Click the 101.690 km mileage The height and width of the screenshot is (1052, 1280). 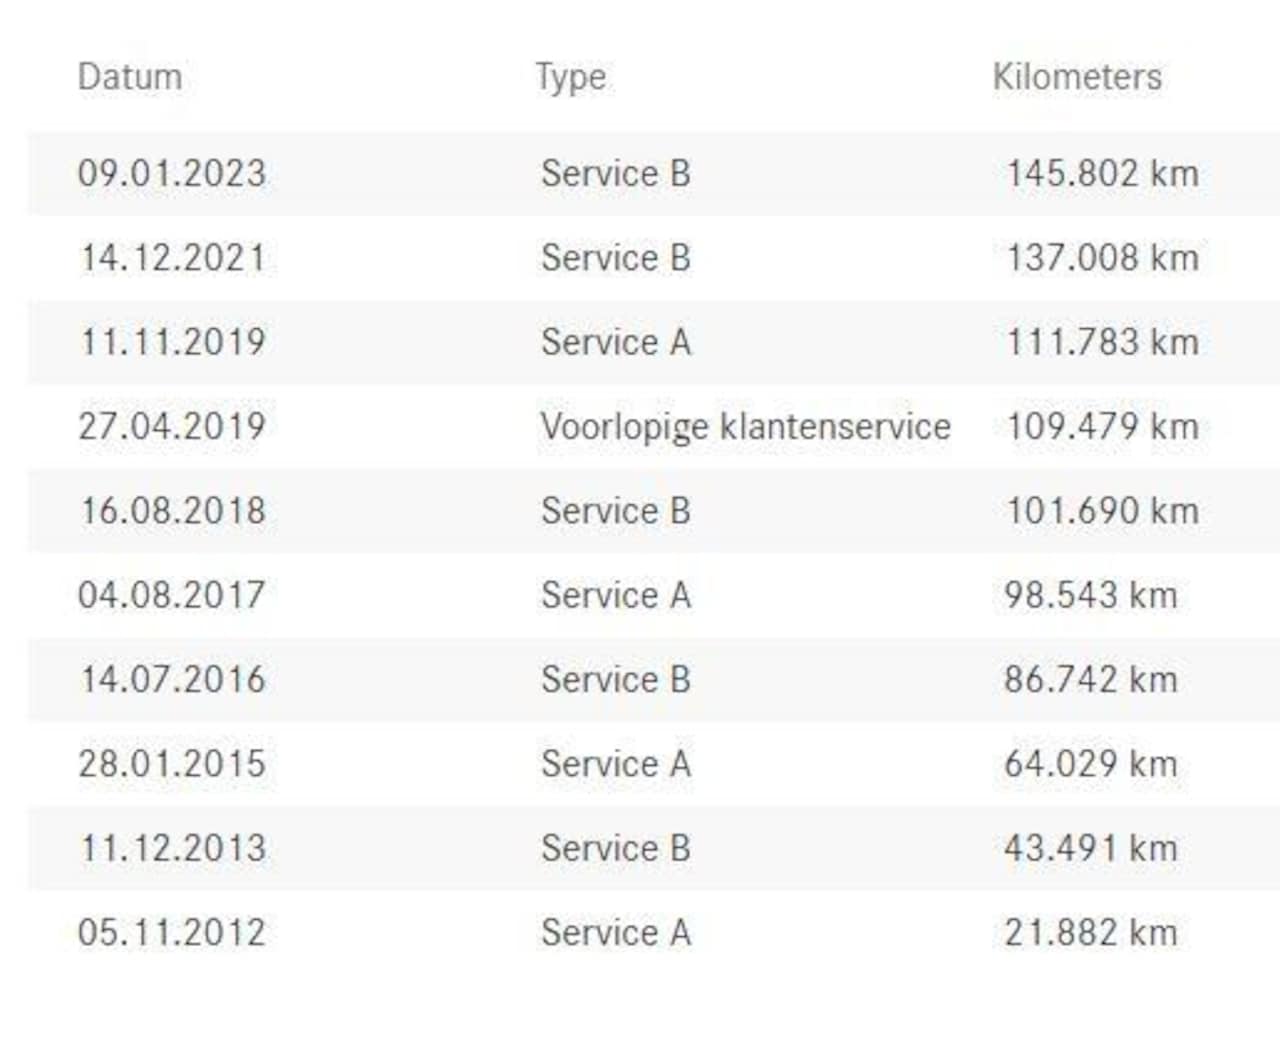coord(1102,511)
